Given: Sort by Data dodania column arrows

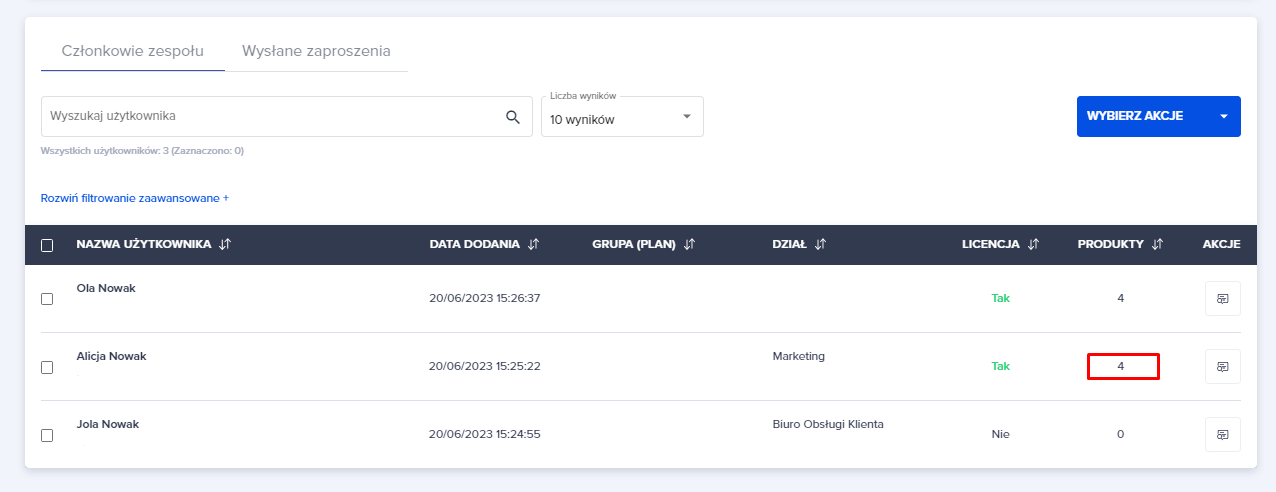Looking at the screenshot, I should pyautogui.click(x=533, y=244).
